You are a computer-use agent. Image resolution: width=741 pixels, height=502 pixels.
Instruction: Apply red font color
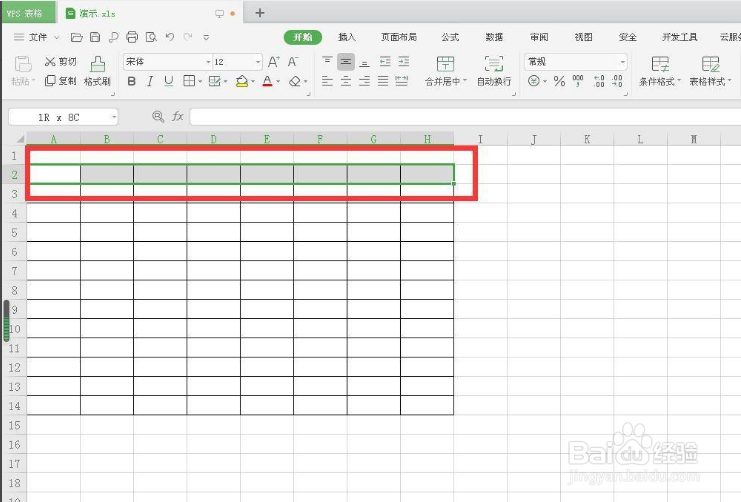pyautogui.click(x=267, y=81)
